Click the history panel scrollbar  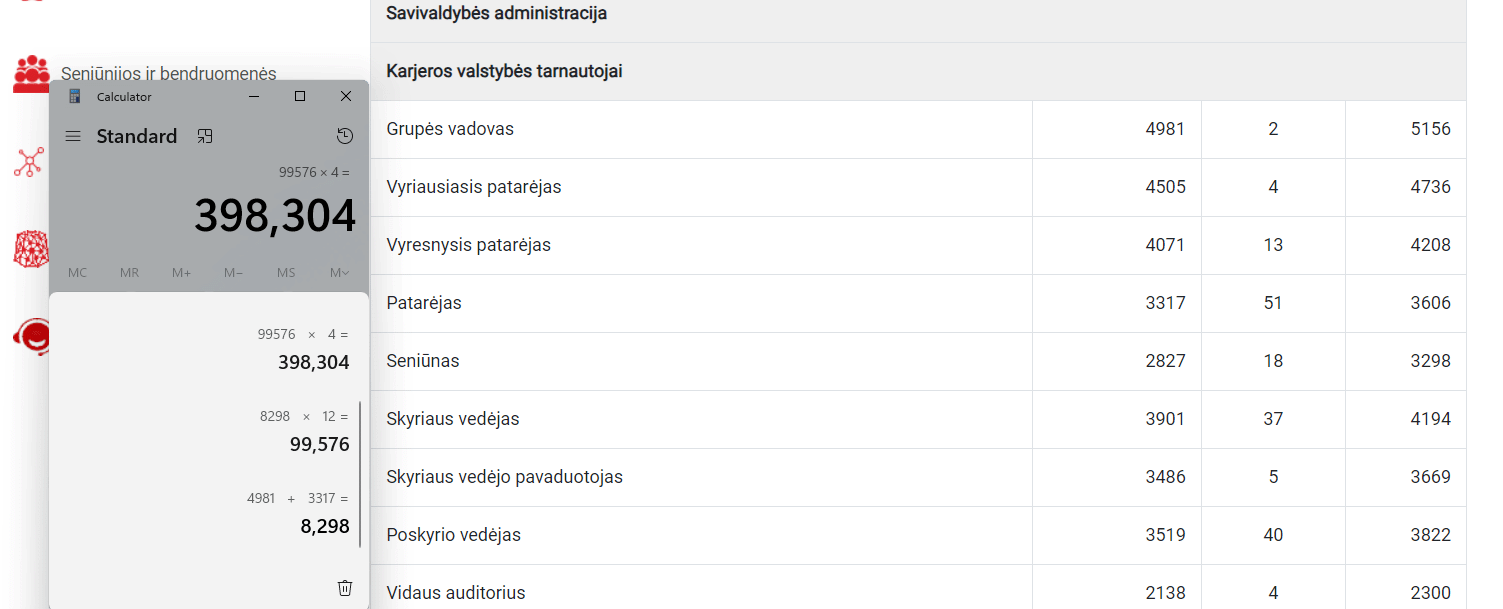point(360,474)
